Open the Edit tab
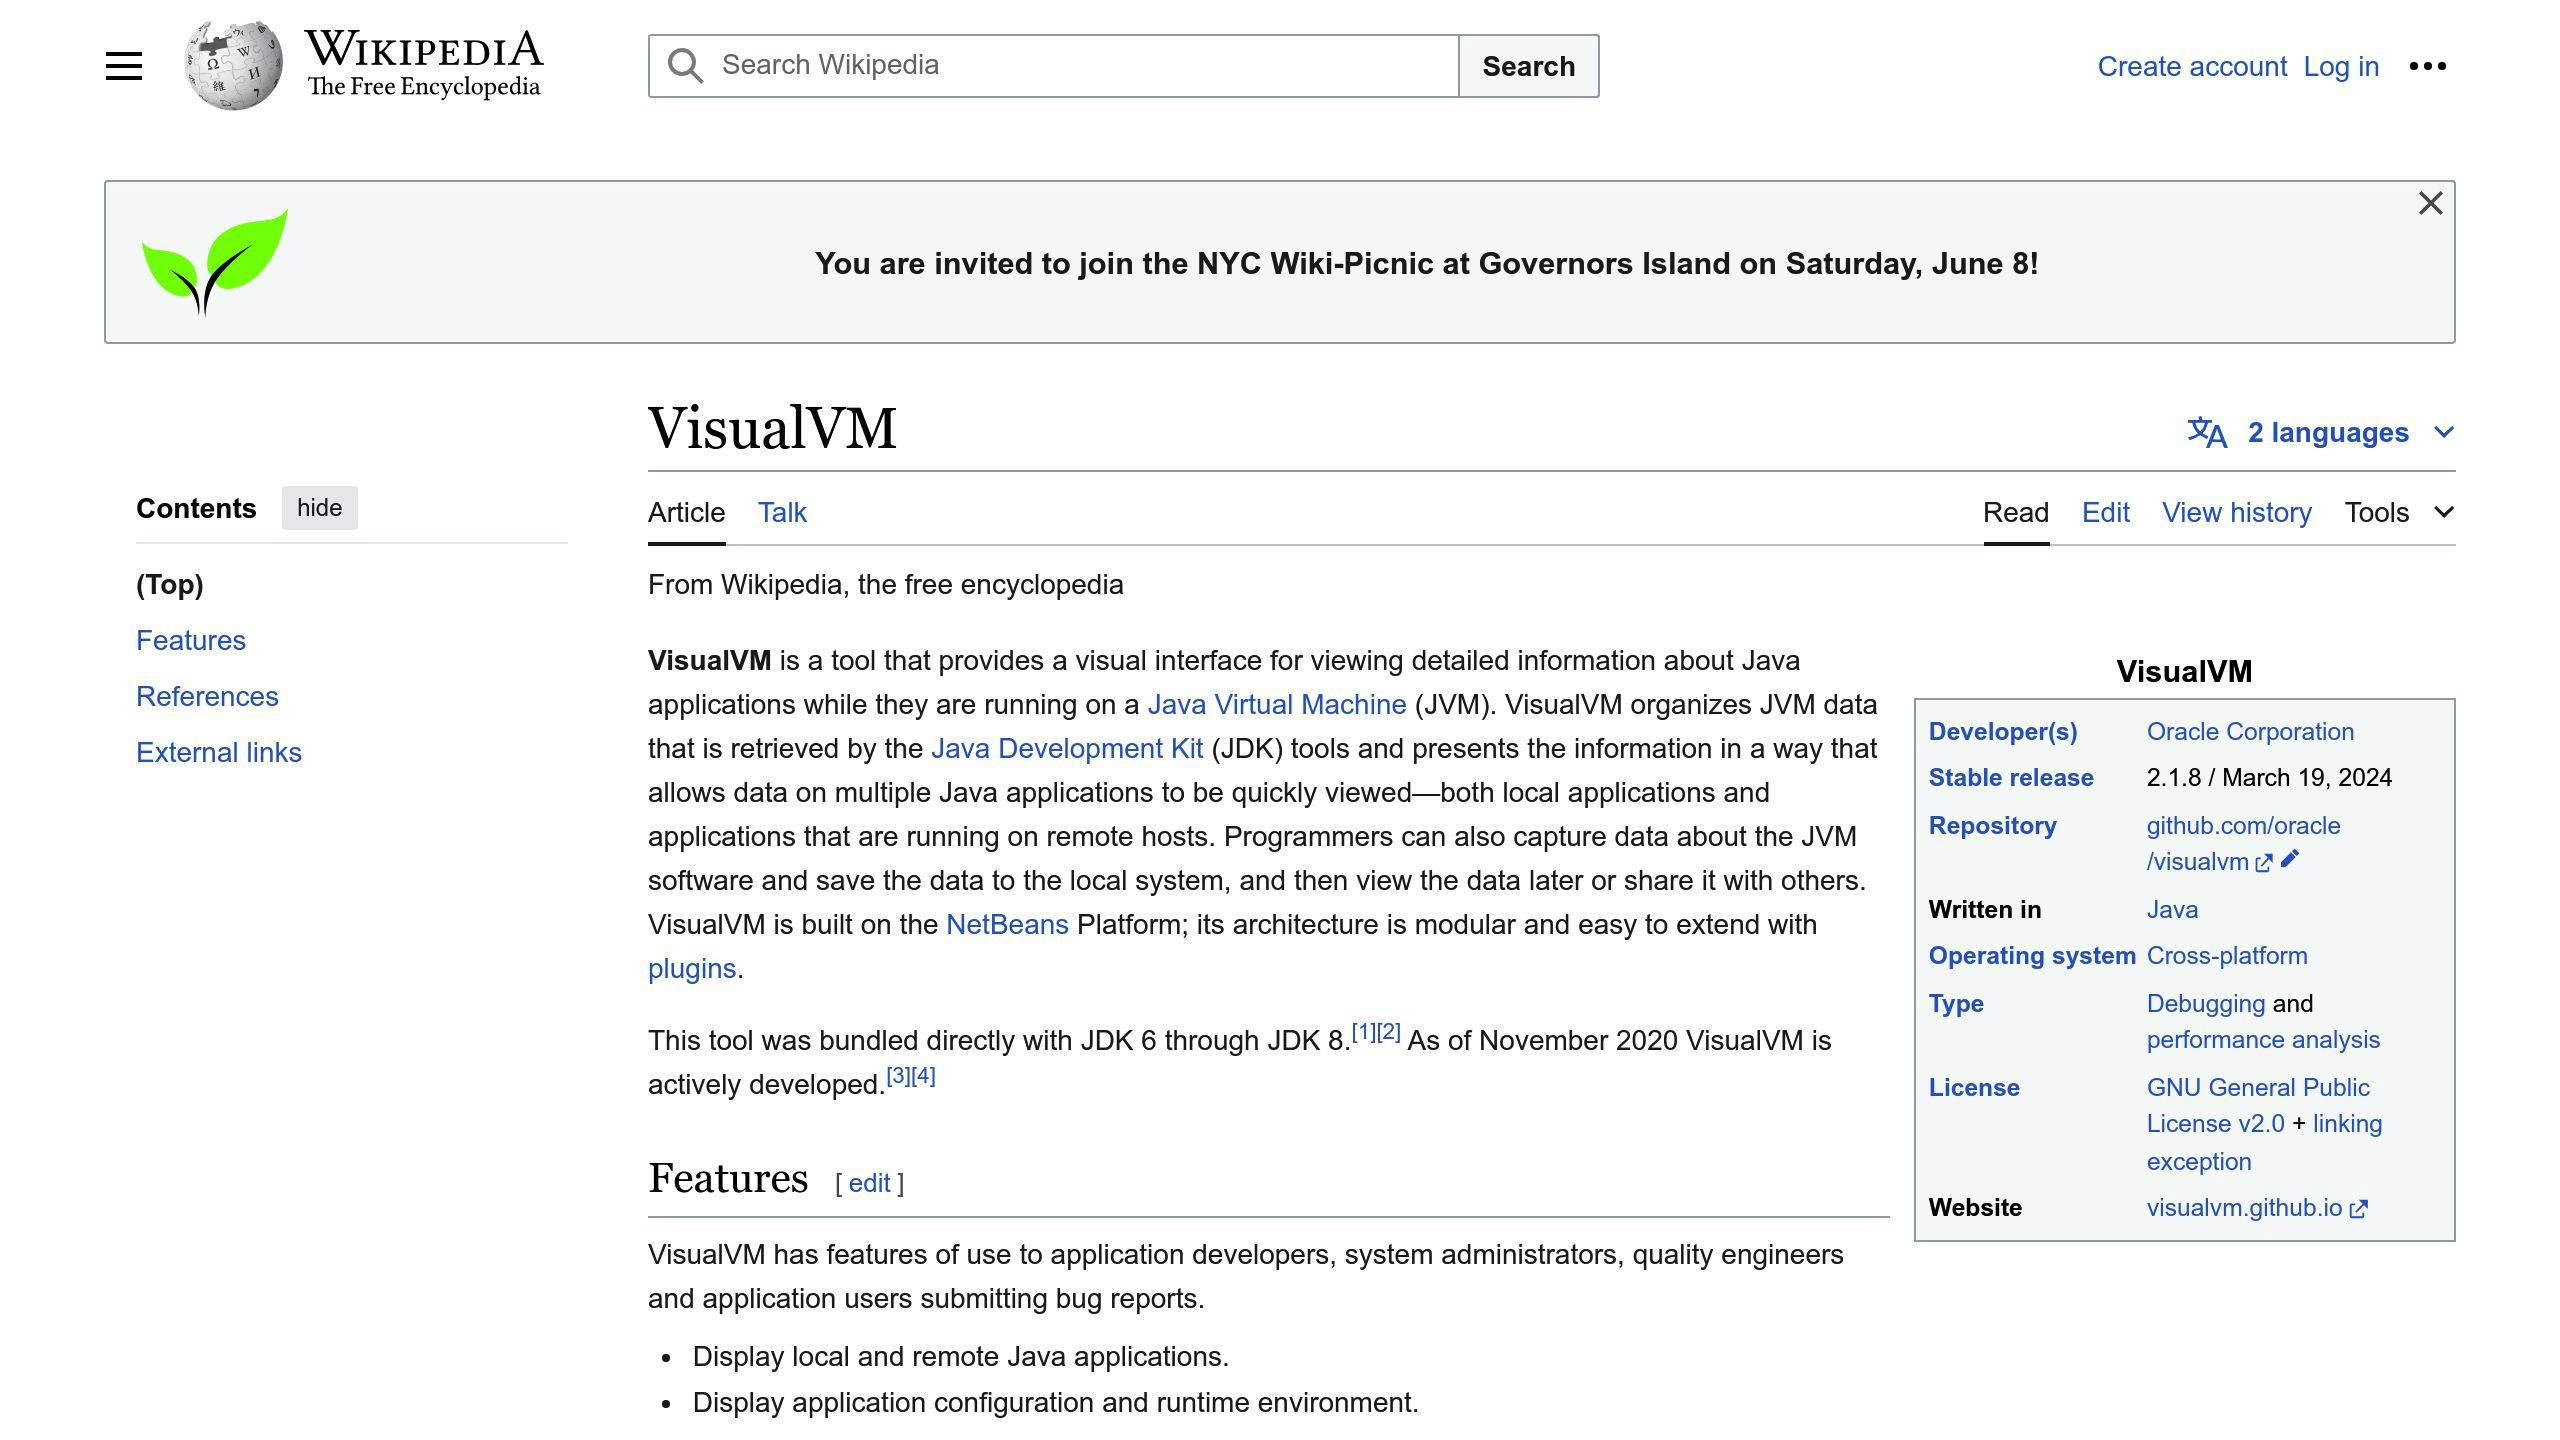This screenshot has width=2560, height=1440. (x=2105, y=512)
